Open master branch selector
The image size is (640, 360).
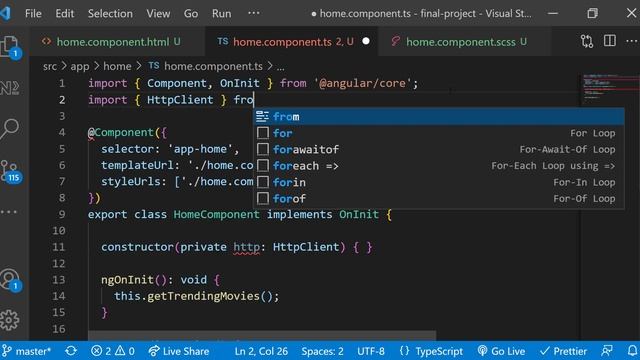click(26, 351)
